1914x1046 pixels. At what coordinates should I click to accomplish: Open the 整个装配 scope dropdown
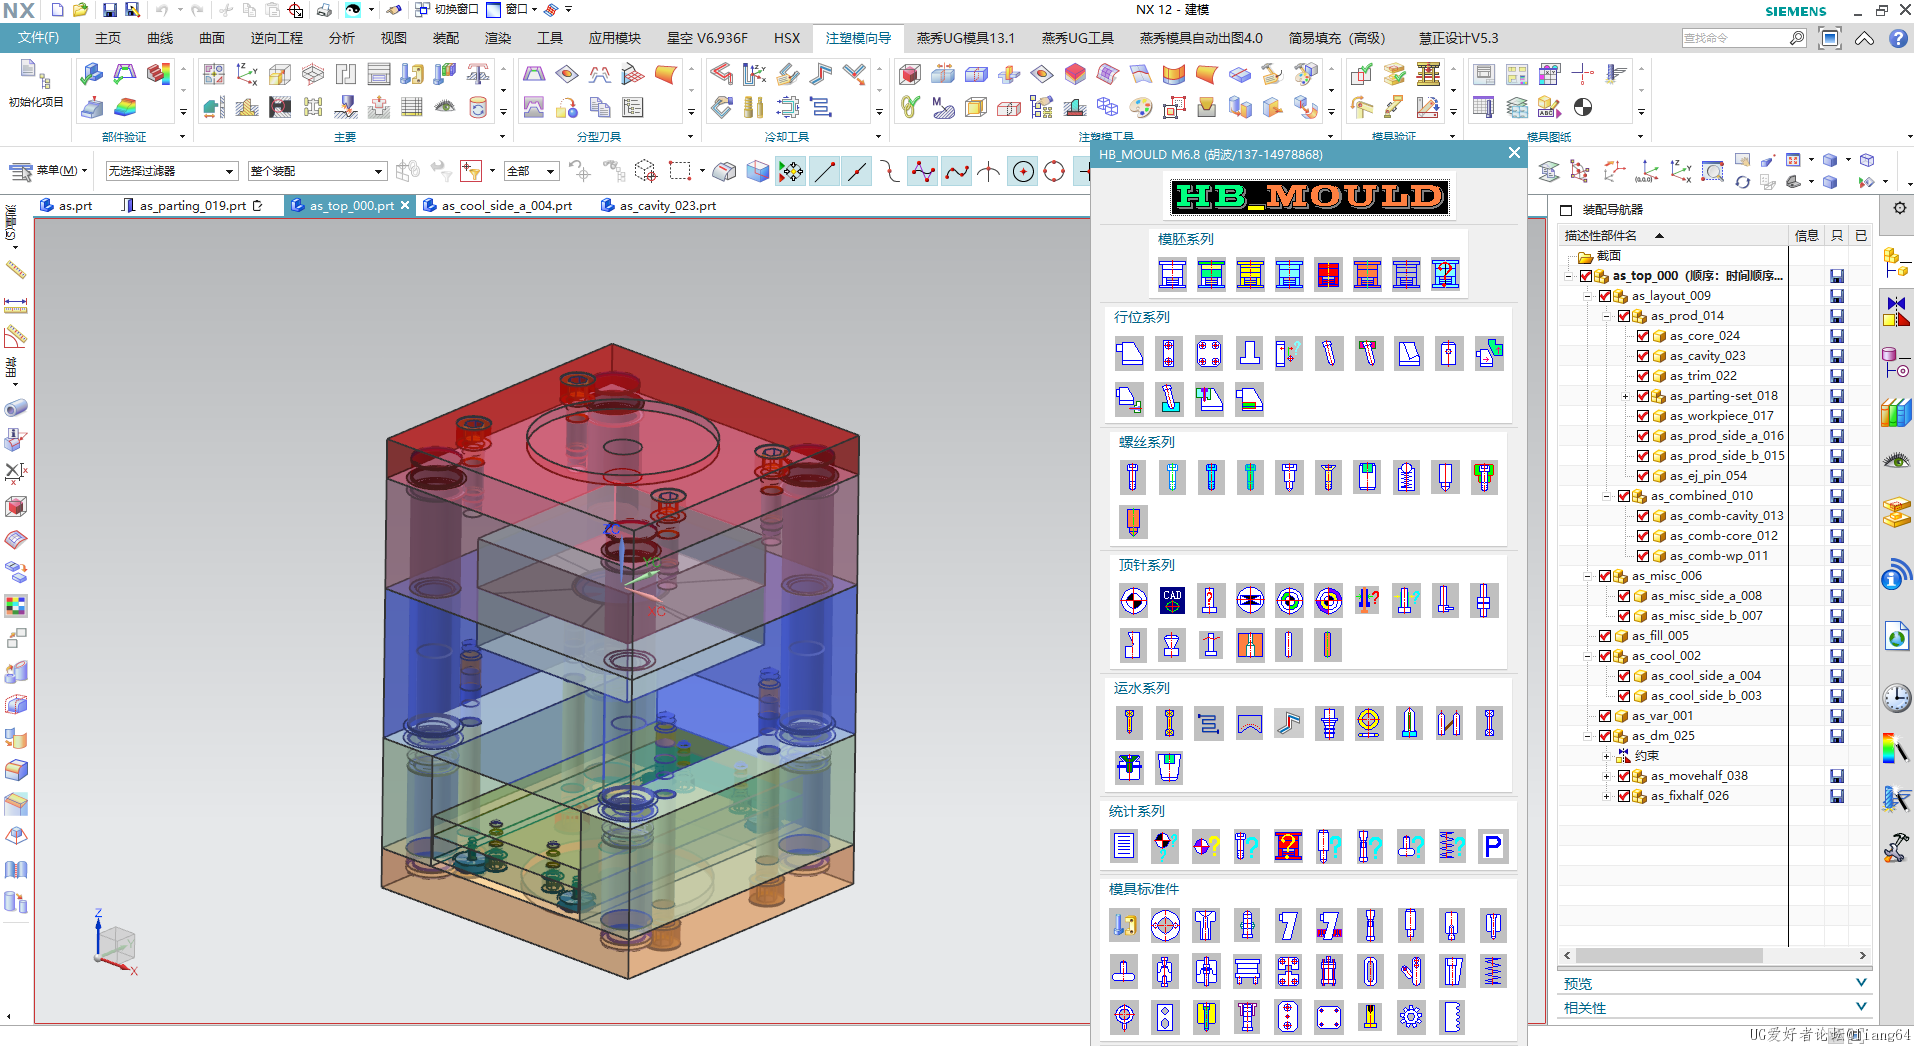tap(316, 171)
